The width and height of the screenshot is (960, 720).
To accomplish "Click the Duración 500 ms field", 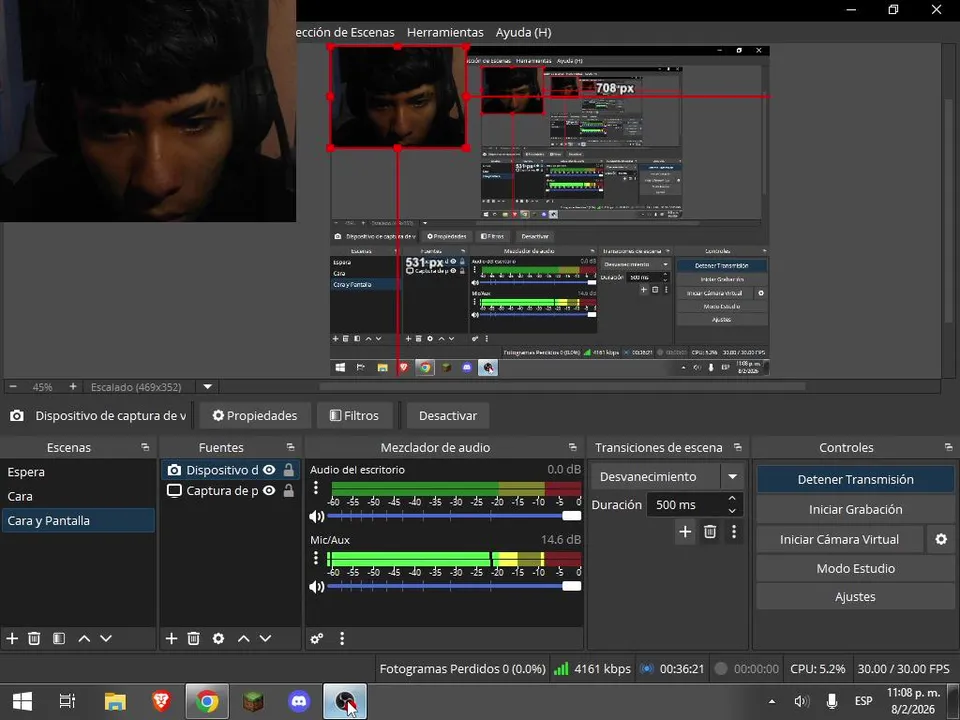I will [695, 504].
